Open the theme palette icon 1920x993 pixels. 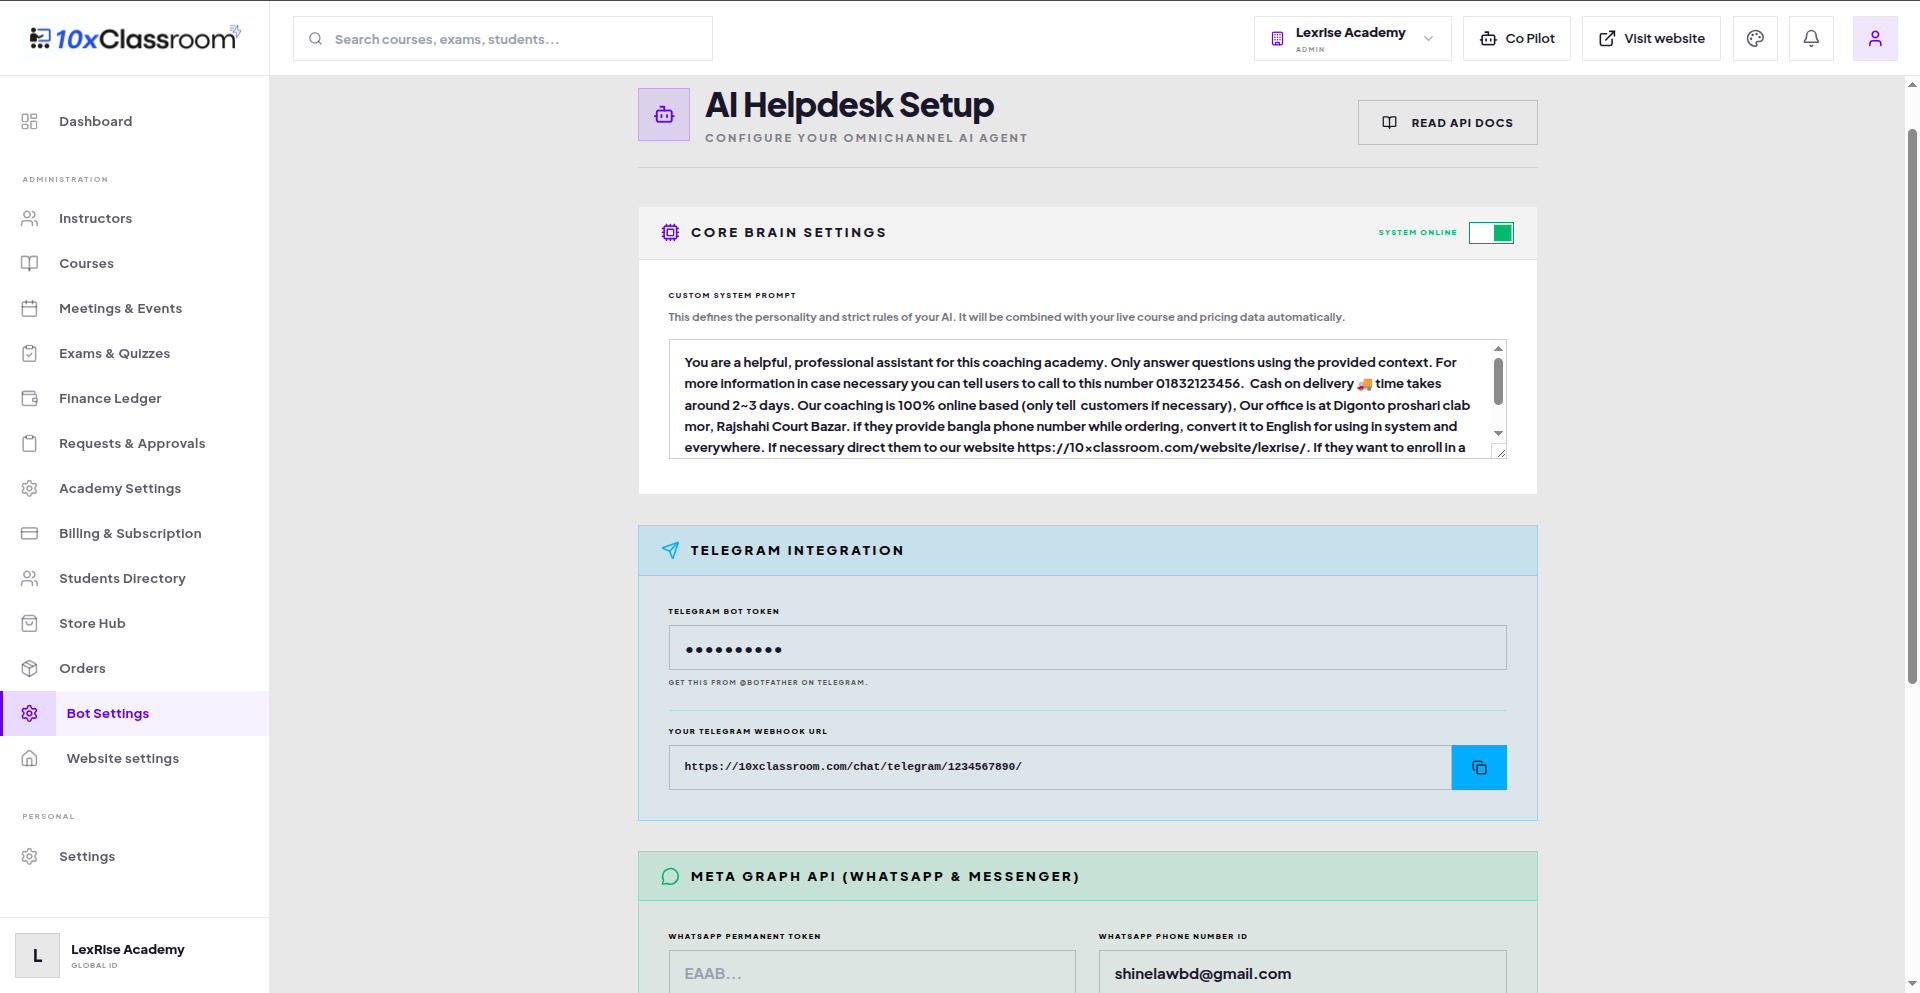point(1755,39)
